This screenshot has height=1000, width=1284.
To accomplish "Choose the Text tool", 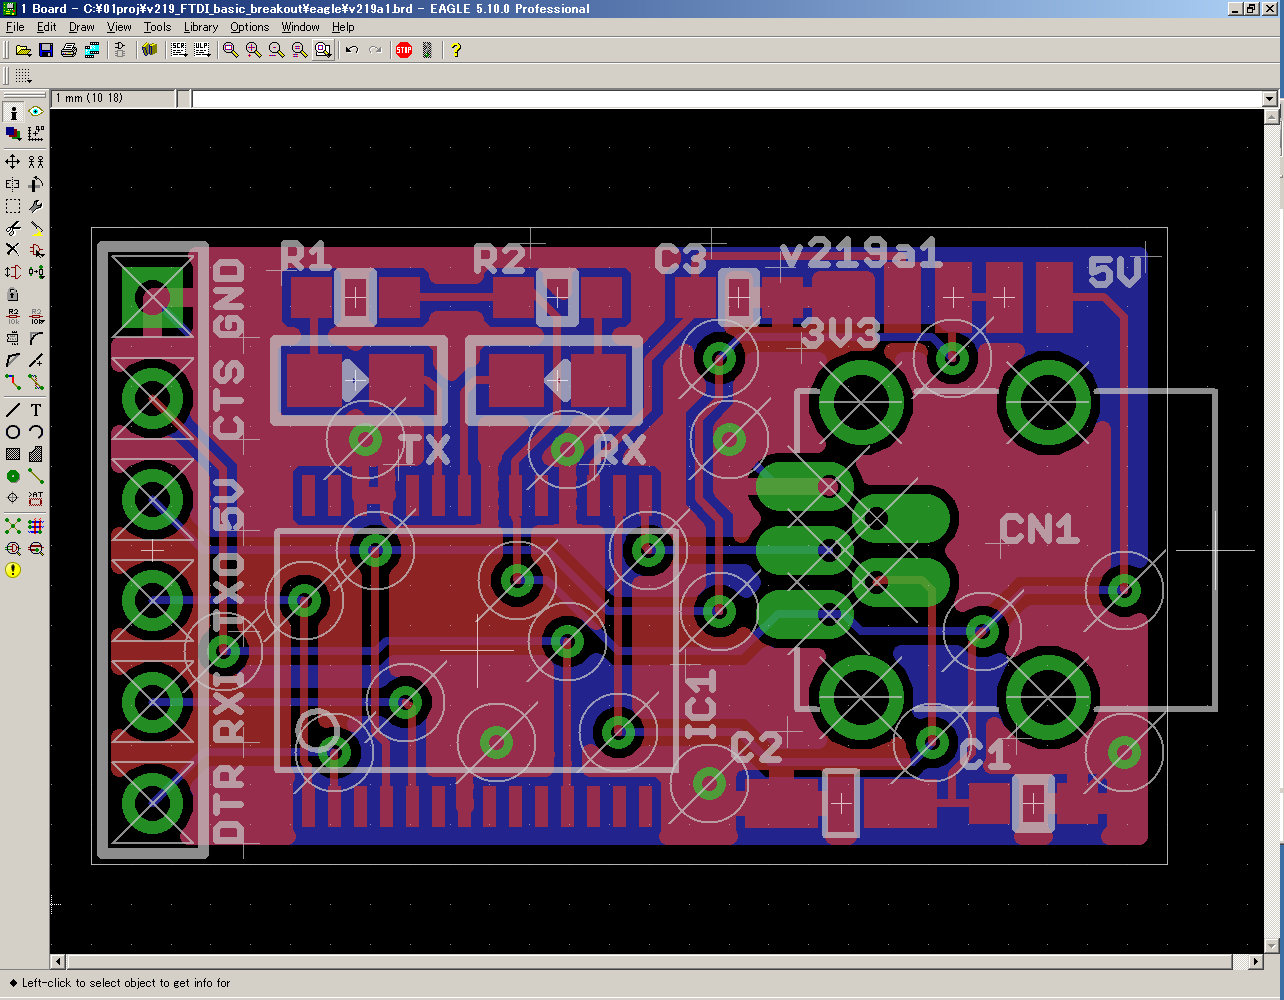I will (36, 410).
